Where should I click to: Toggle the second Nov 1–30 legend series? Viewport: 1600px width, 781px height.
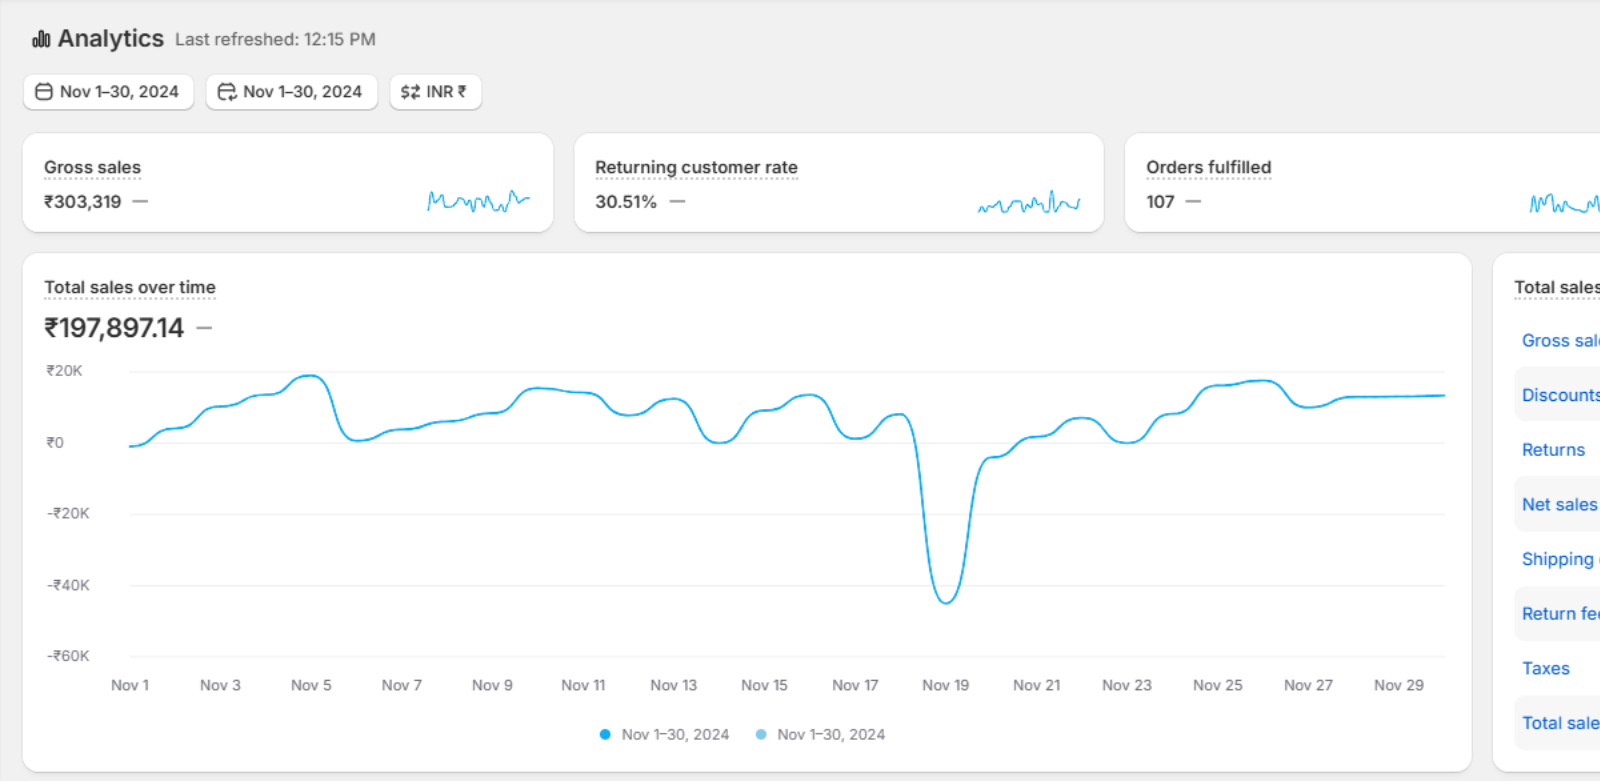pyautogui.click(x=821, y=734)
